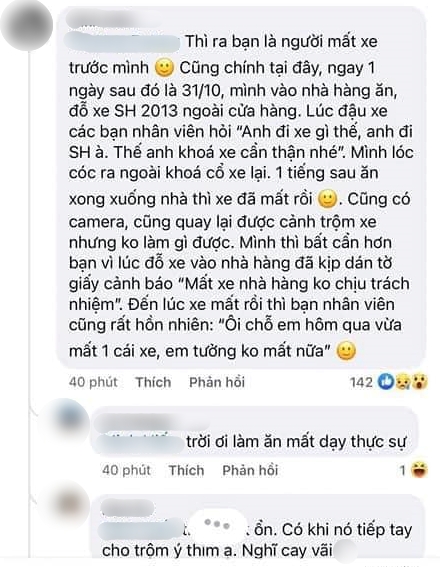Click the wow reaction emoji on main comment

coord(419,382)
